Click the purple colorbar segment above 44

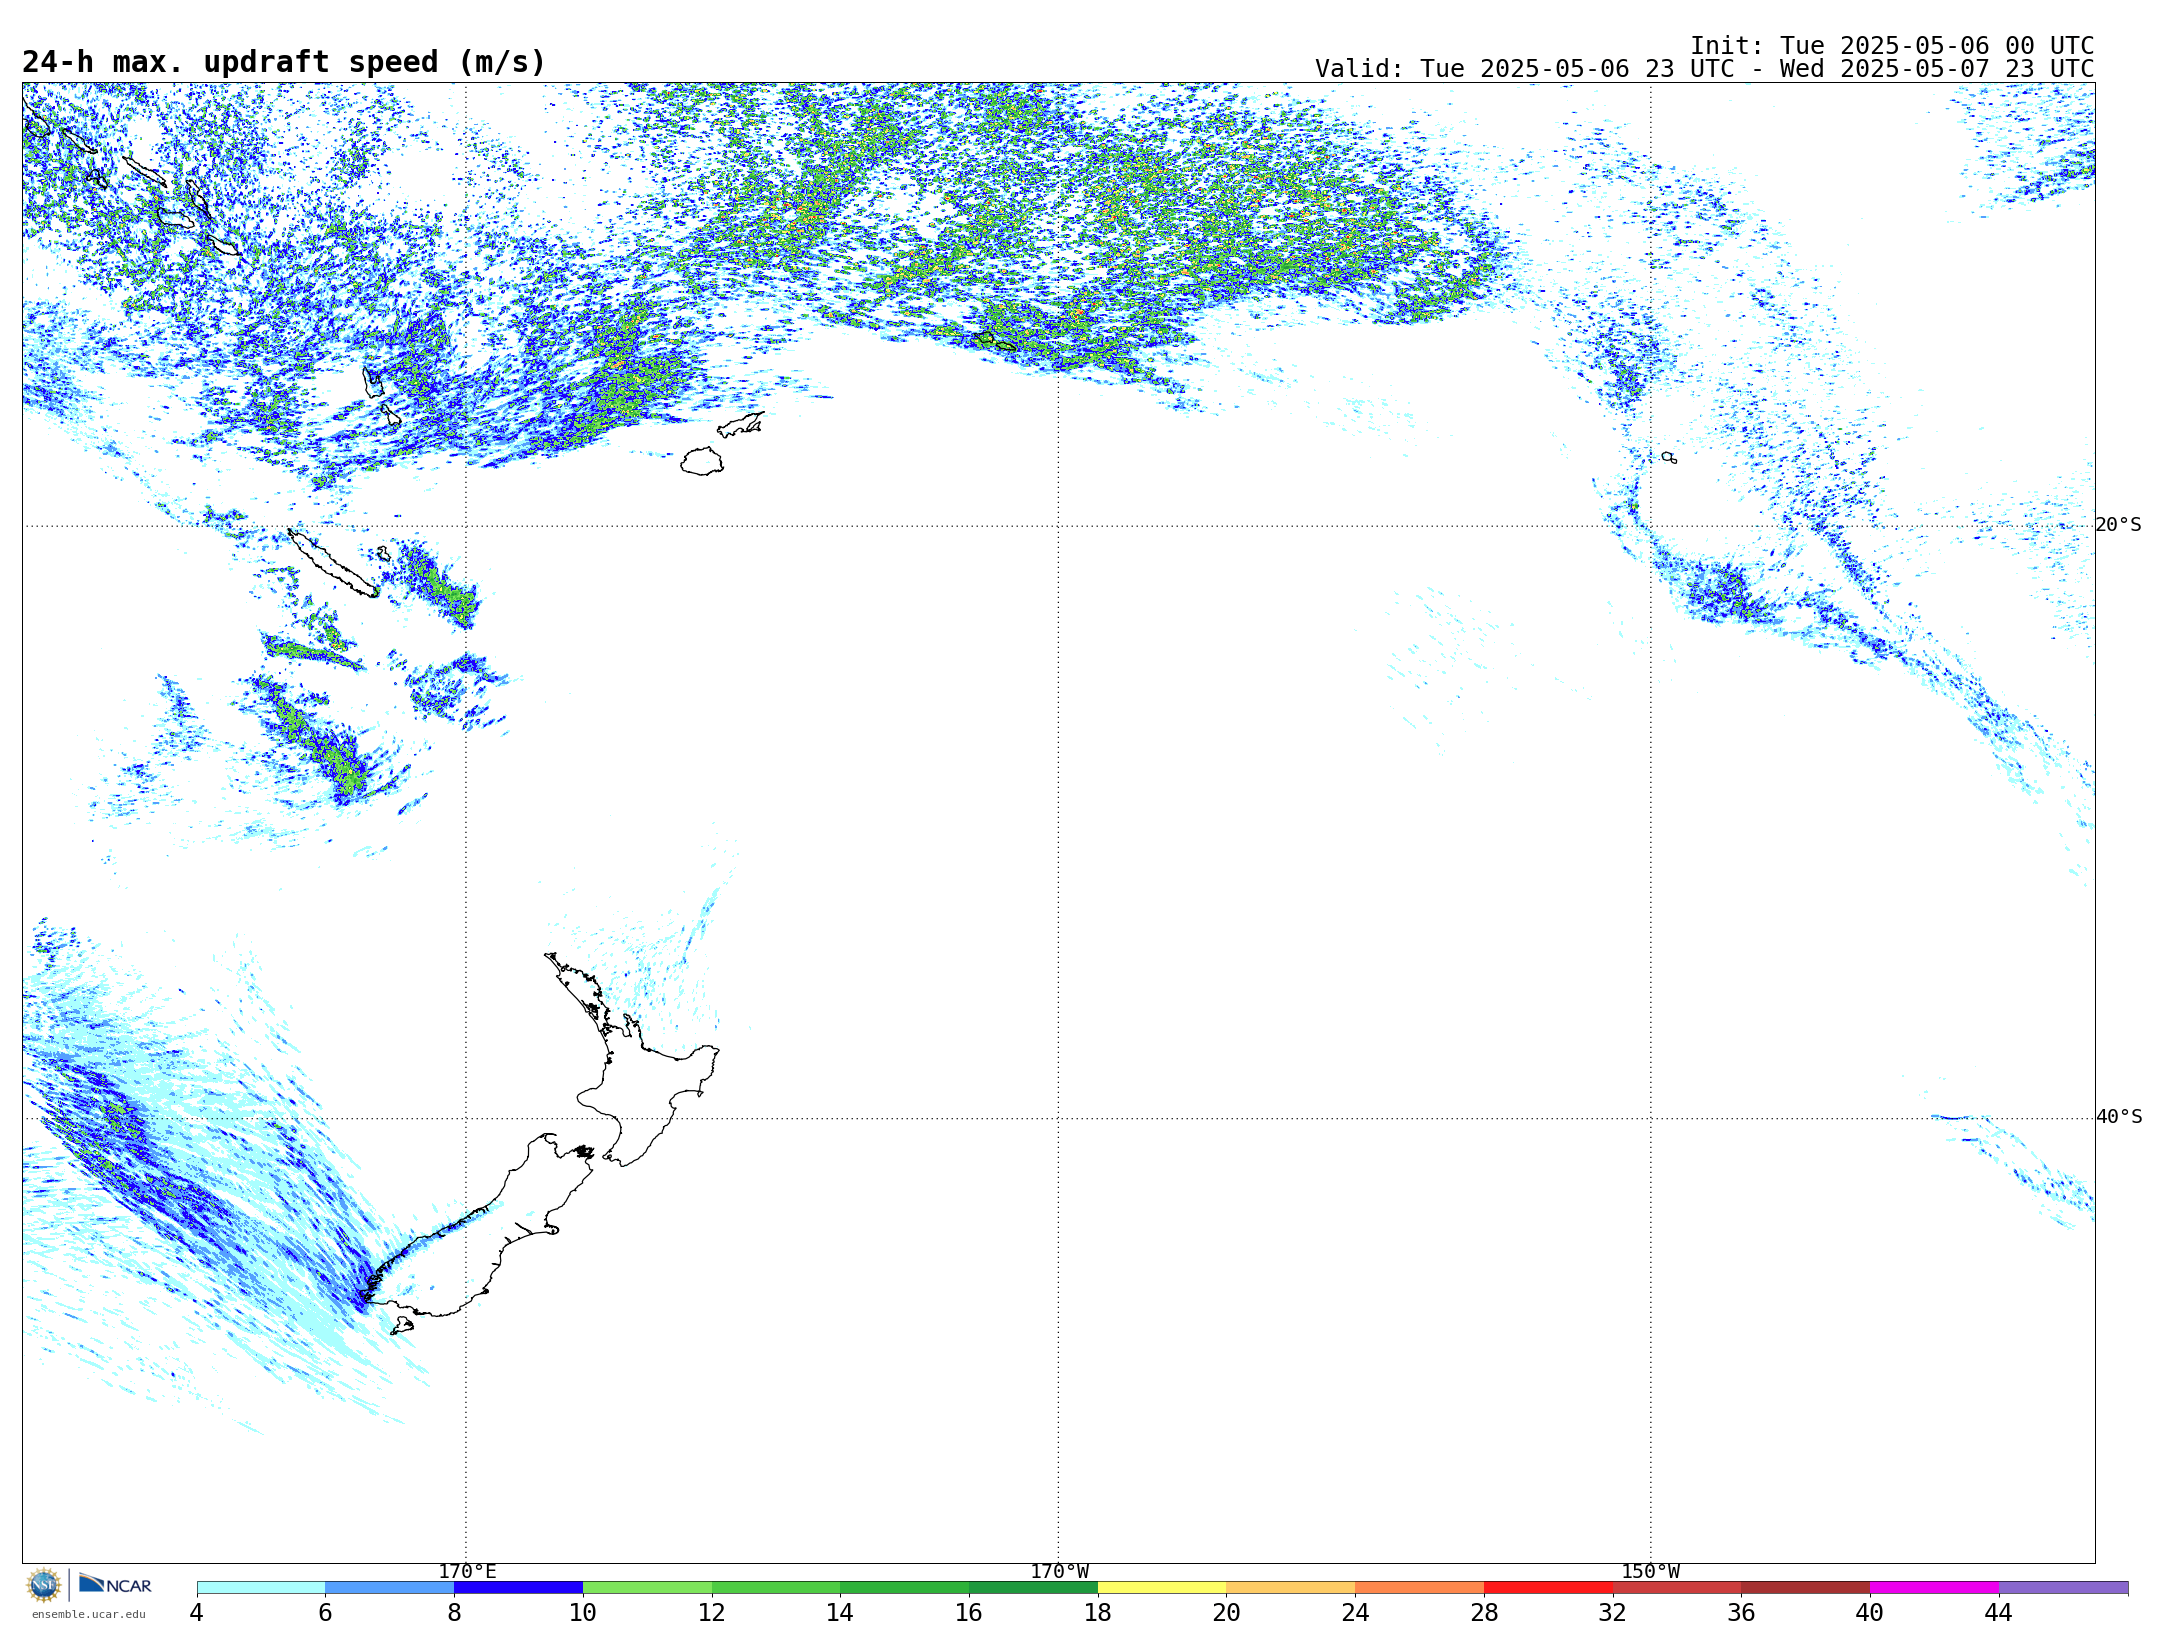pos(2063,1588)
